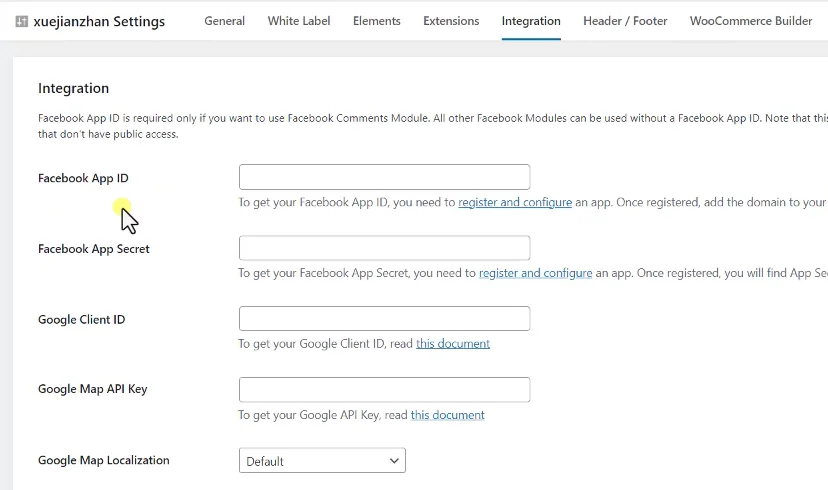Focus the Google Map API Key field
The height and width of the screenshot is (490, 828).
(384, 390)
